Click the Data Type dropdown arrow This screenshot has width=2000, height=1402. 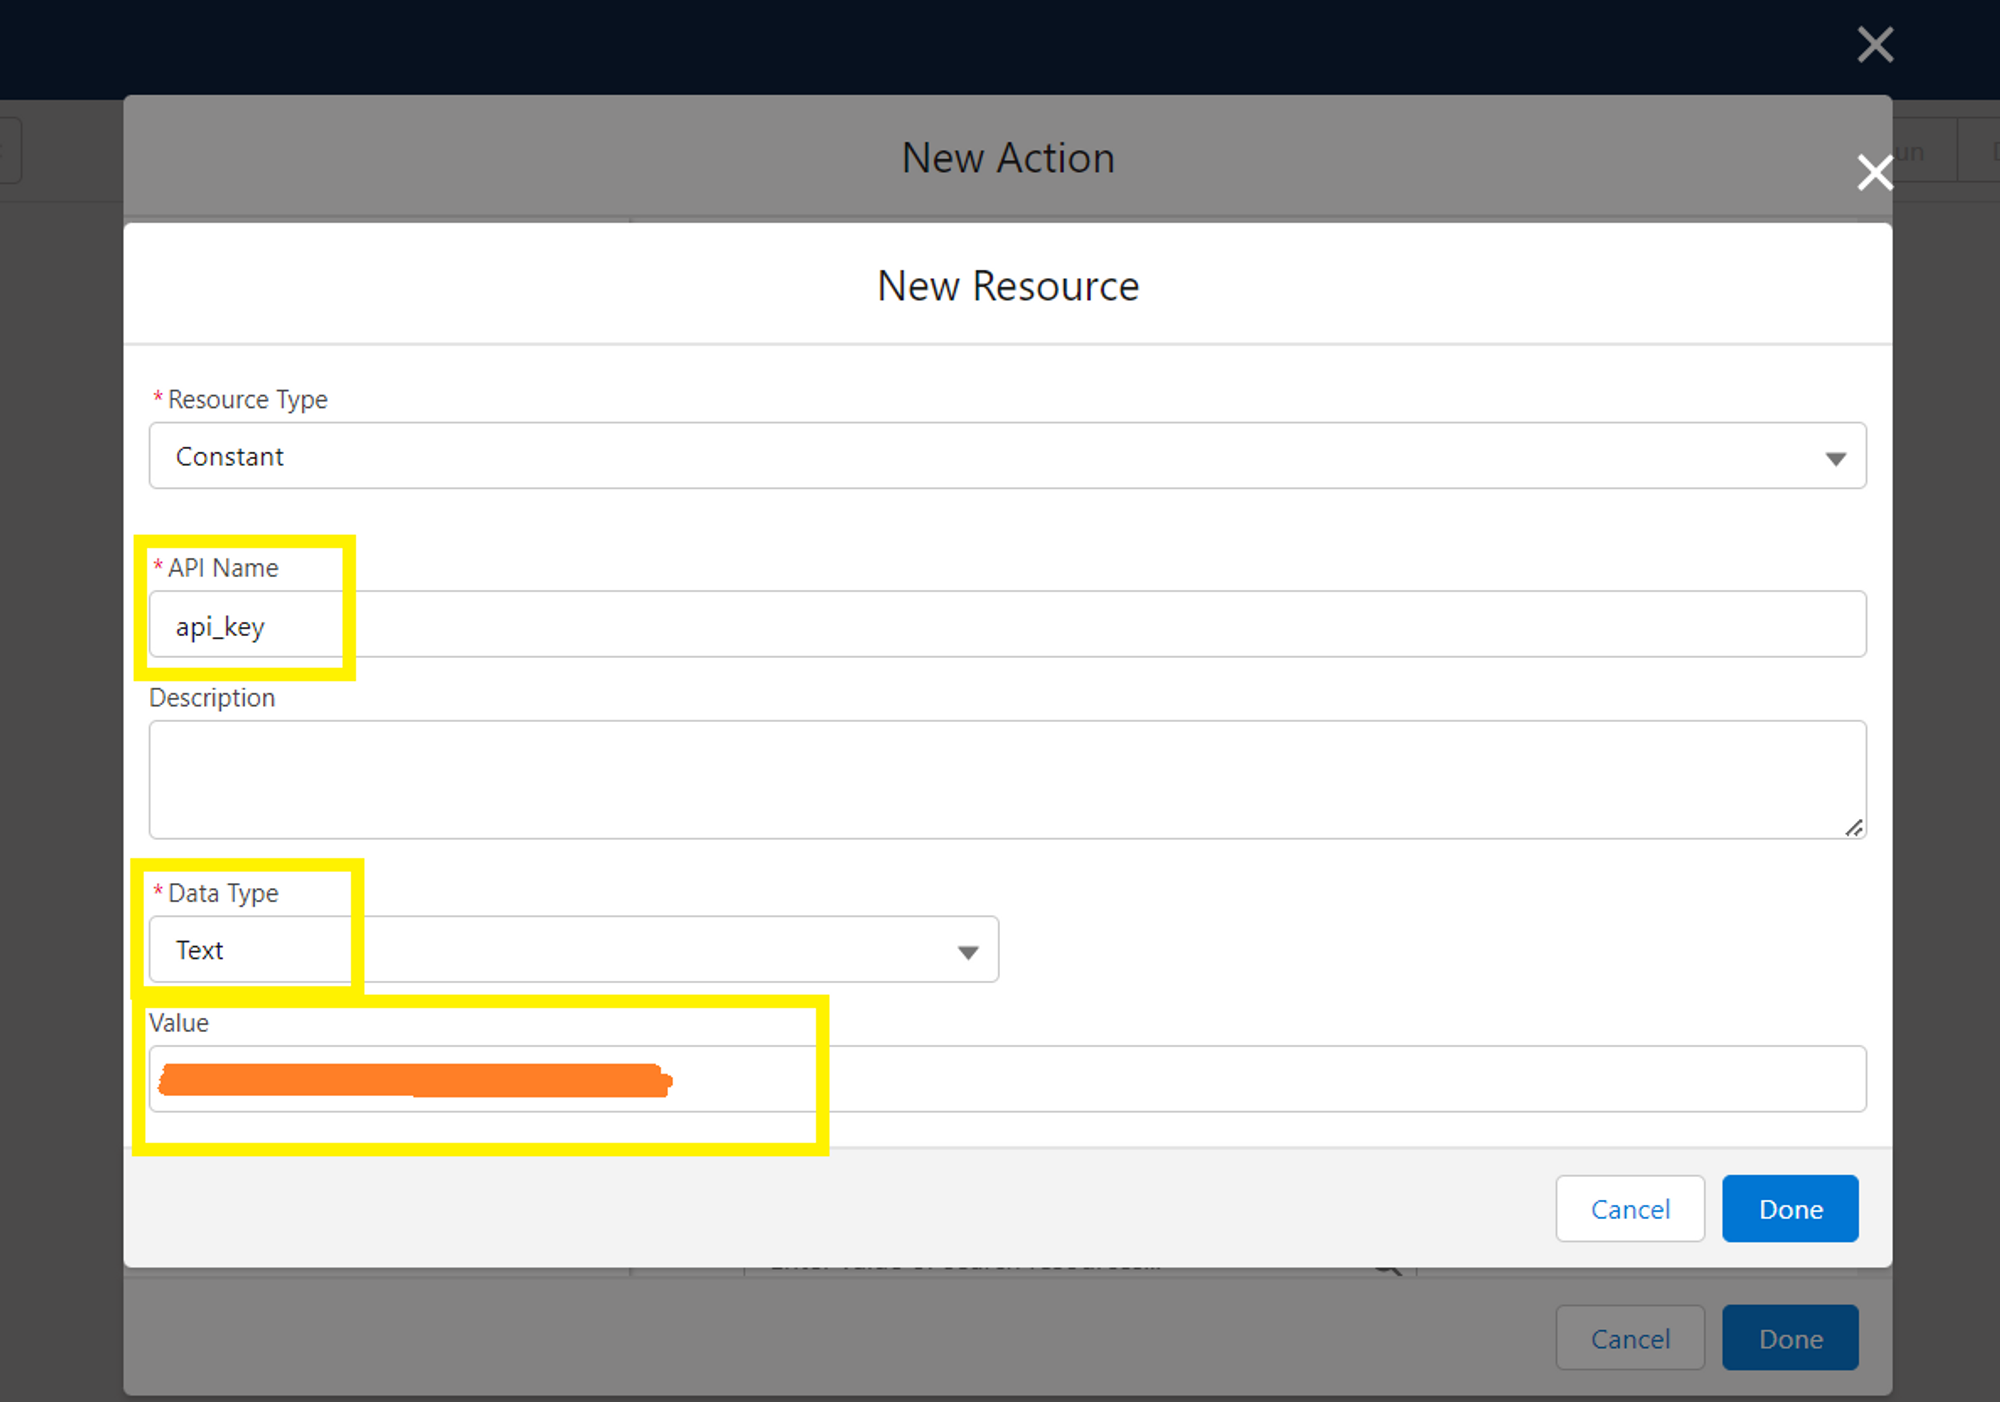pyautogui.click(x=967, y=950)
